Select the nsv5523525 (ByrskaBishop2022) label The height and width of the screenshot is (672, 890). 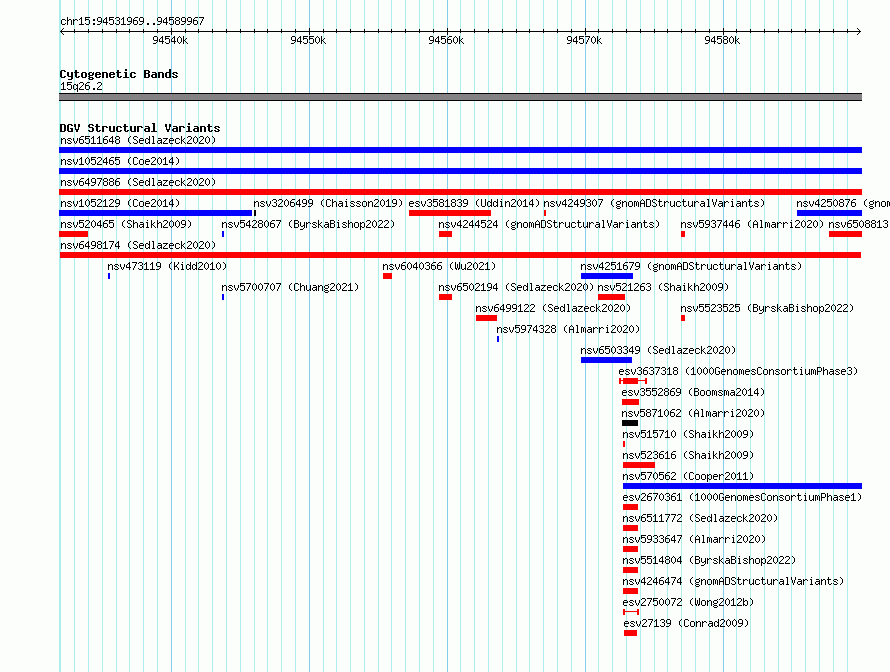[x=767, y=308]
